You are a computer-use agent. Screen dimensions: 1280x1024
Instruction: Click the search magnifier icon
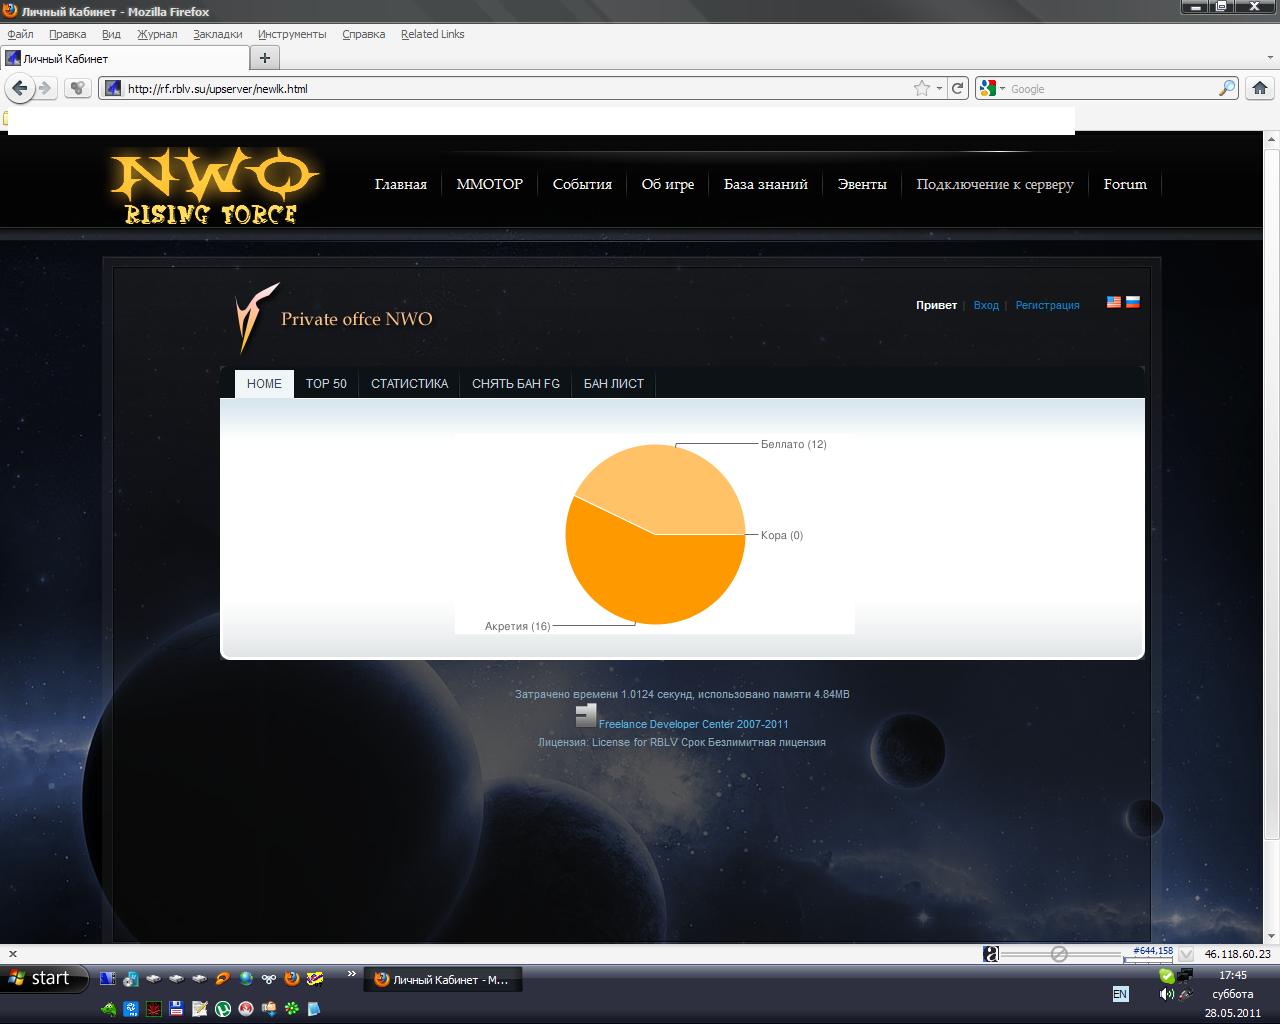[x=1226, y=88]
